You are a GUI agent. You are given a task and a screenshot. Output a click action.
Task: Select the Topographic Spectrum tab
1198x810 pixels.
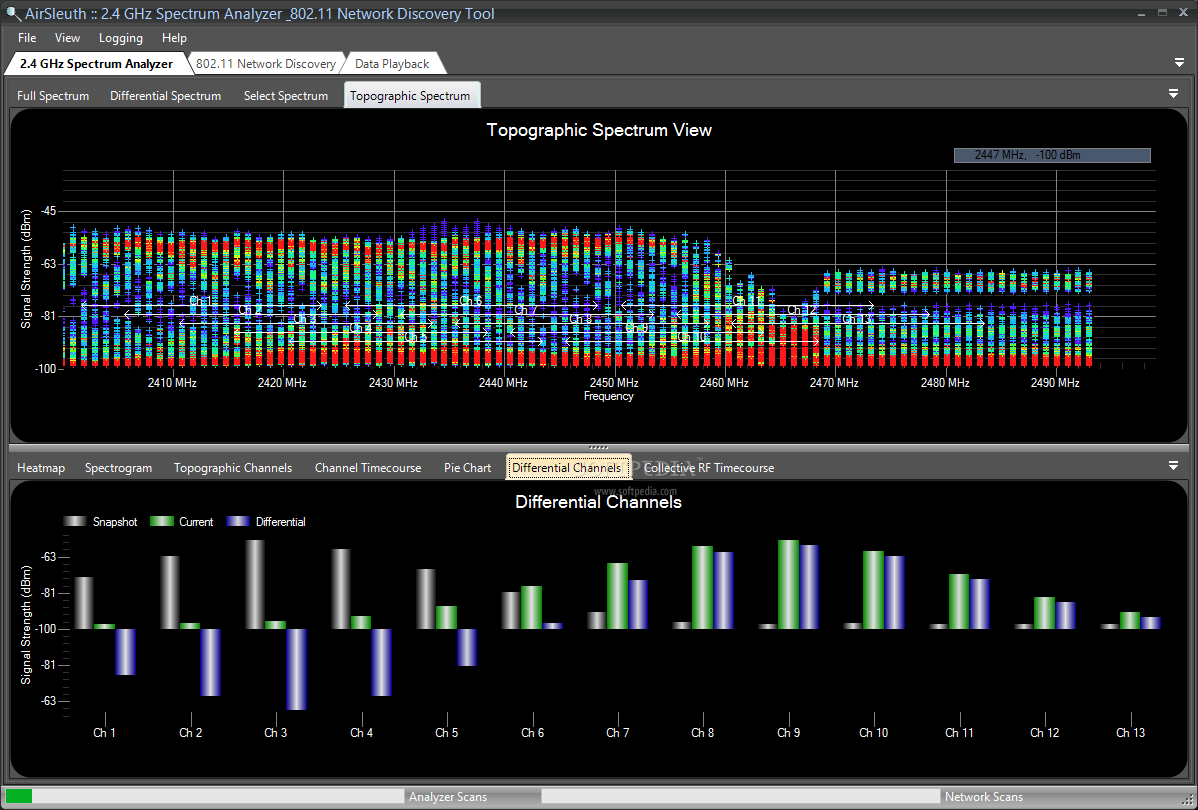(410, 96)
